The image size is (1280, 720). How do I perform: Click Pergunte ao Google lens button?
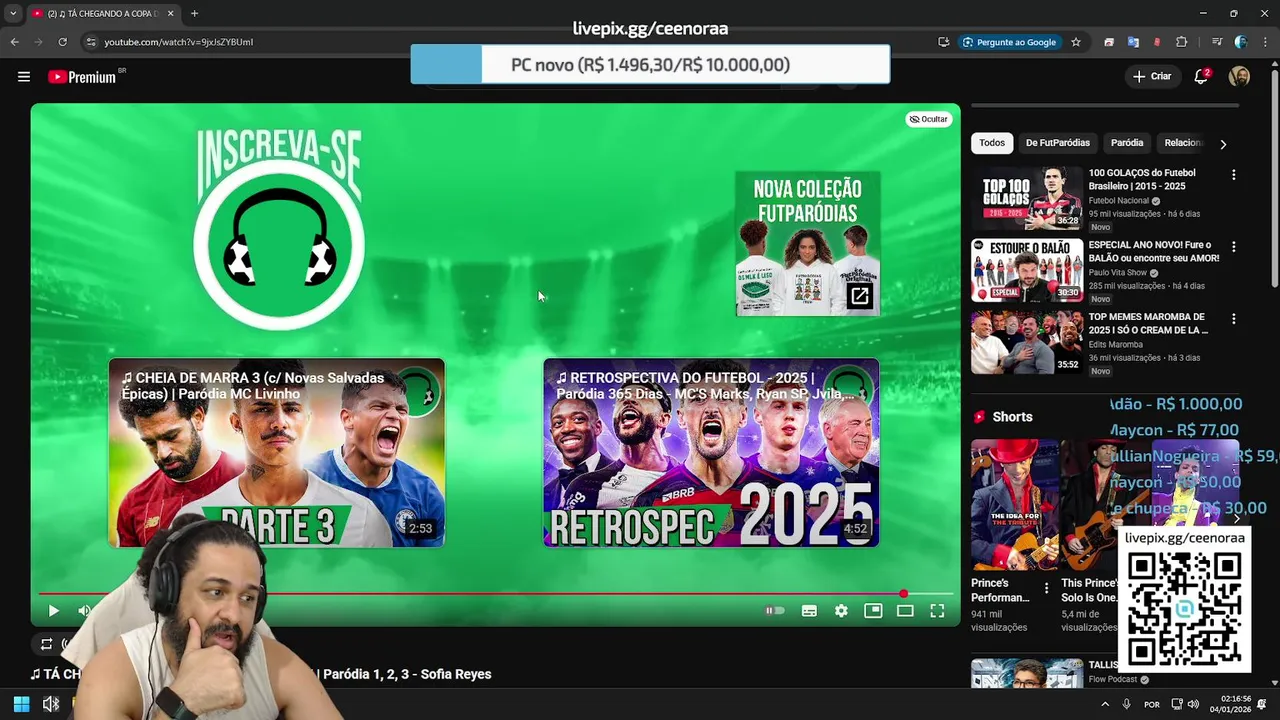click(1010, 42)
